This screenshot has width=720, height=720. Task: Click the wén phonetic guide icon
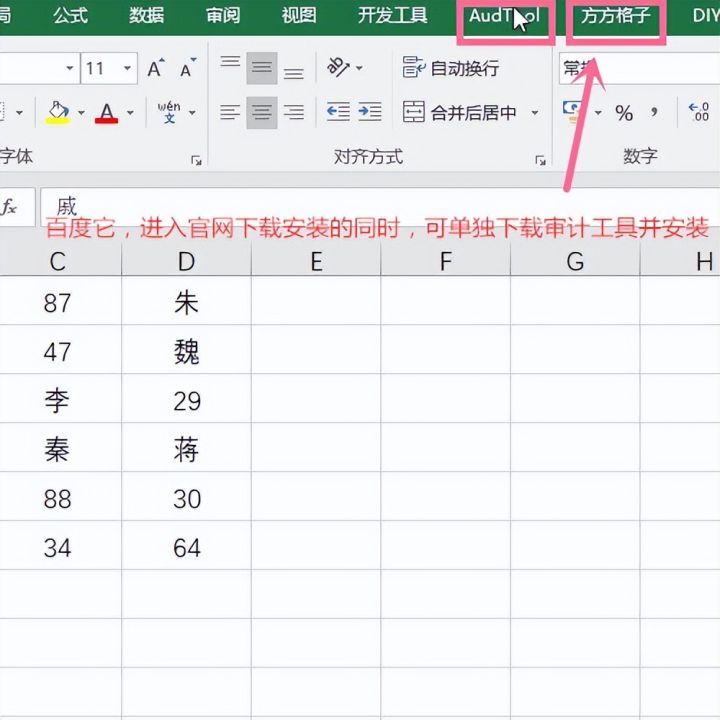pos(169,112)
